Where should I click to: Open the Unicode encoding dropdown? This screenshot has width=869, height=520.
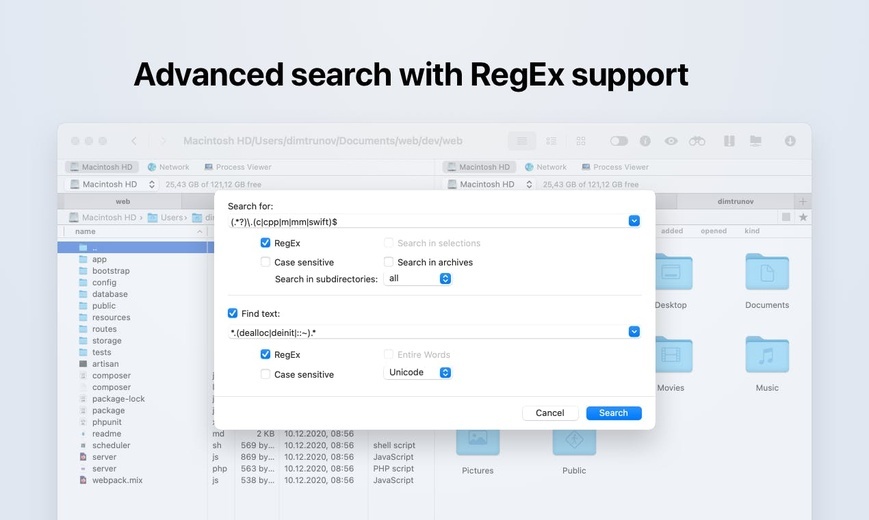click(418, 372)
